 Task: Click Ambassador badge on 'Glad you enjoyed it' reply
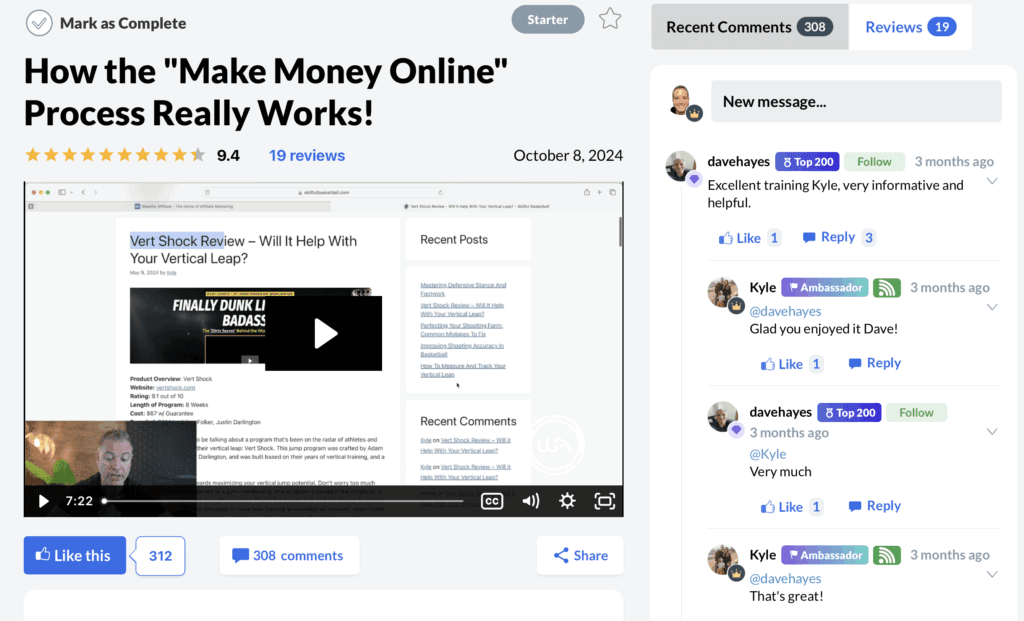[x=825, y=287]
